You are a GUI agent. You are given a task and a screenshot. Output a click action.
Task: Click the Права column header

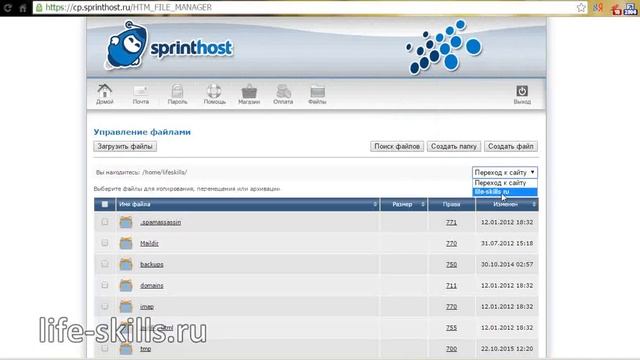451,204
